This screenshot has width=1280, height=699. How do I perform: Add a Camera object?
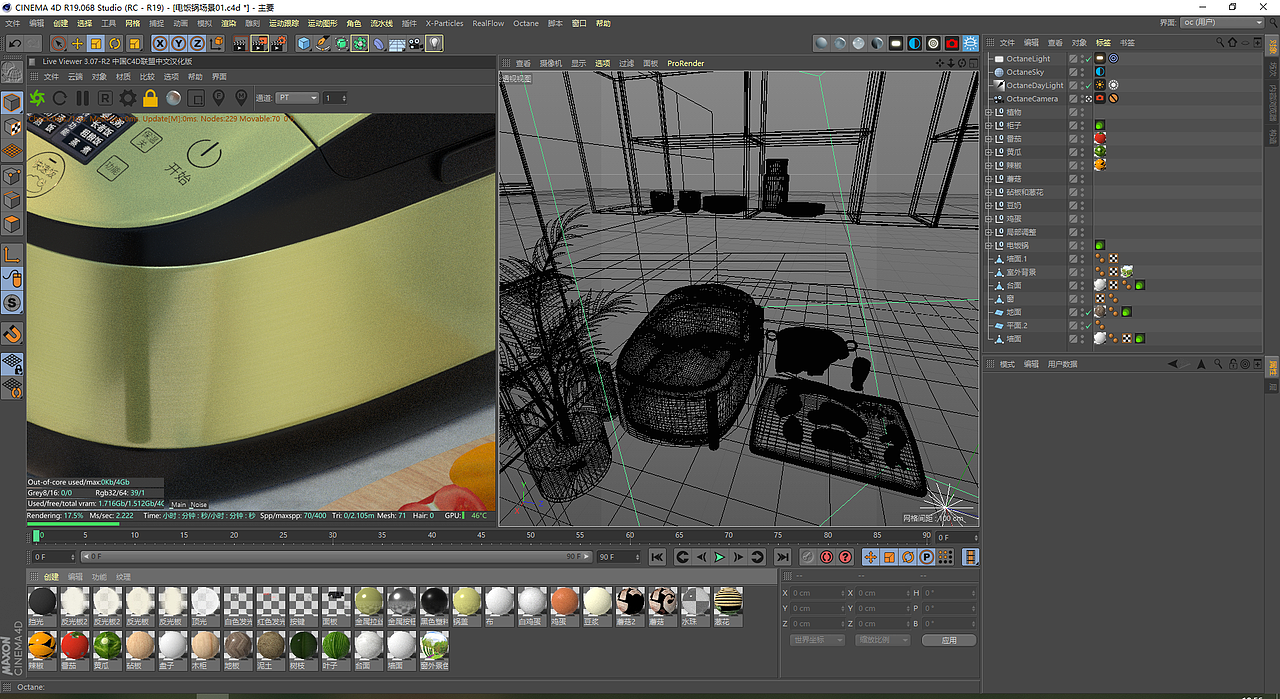click(415, 43)
